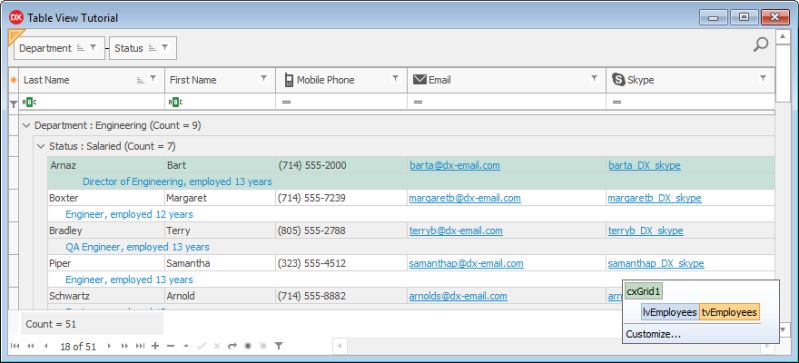Click the vertical scrollbar up arrow

click(x=783, y=37)
